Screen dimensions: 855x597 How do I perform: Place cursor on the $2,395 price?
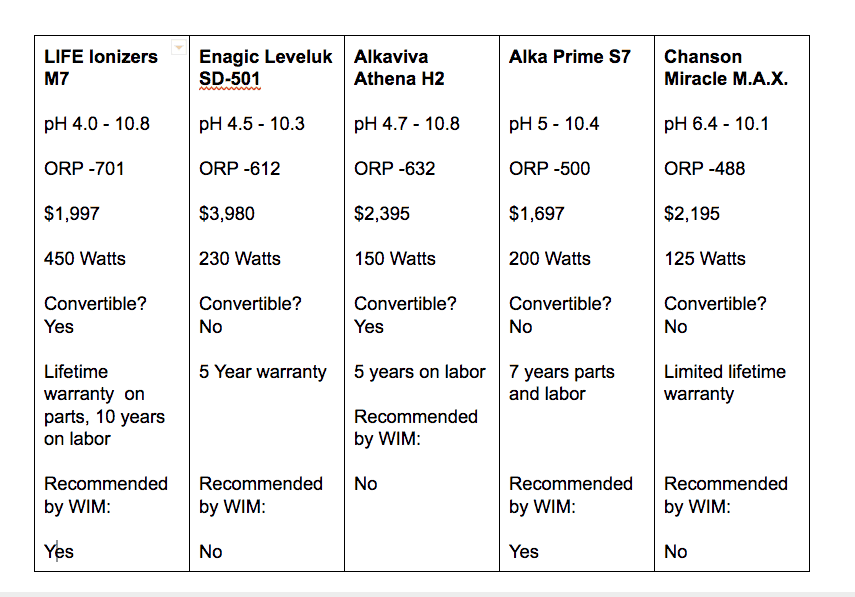coord(382,214)
